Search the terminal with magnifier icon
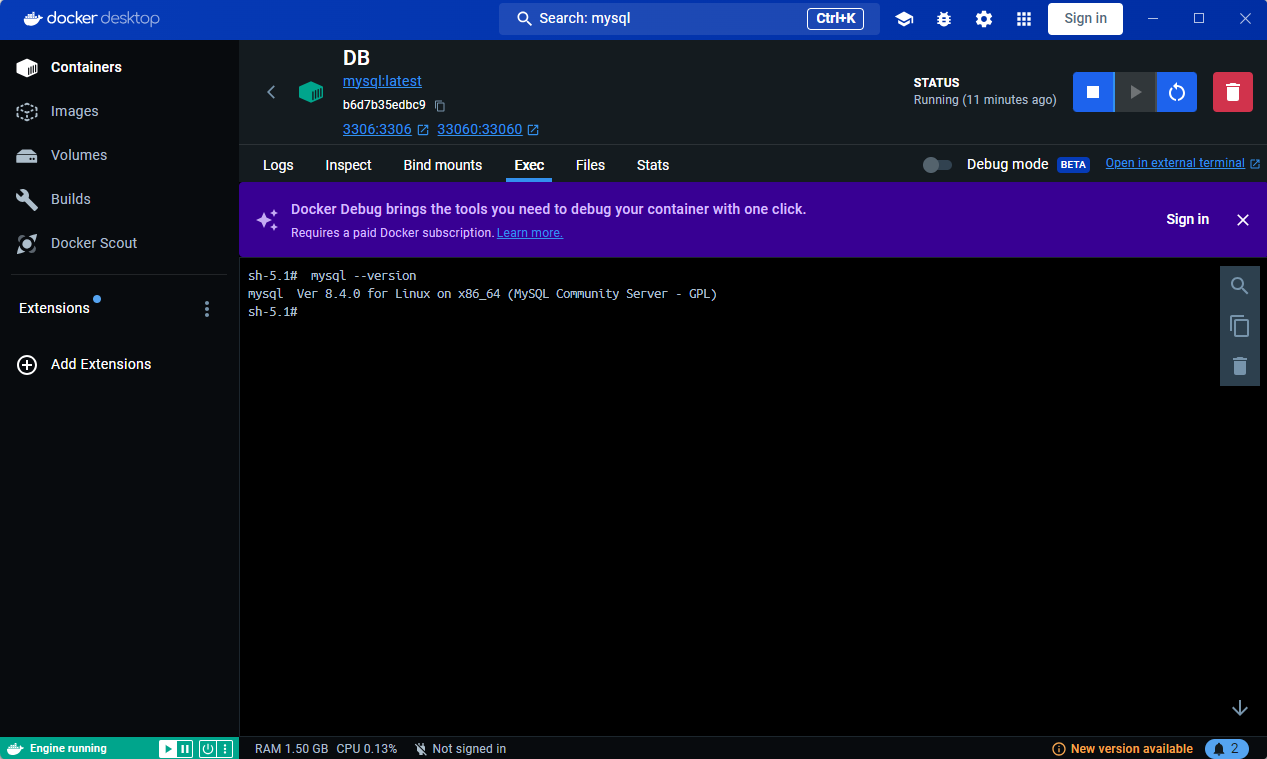This screenshot has width=1267, height=759. pos(1240,286)
